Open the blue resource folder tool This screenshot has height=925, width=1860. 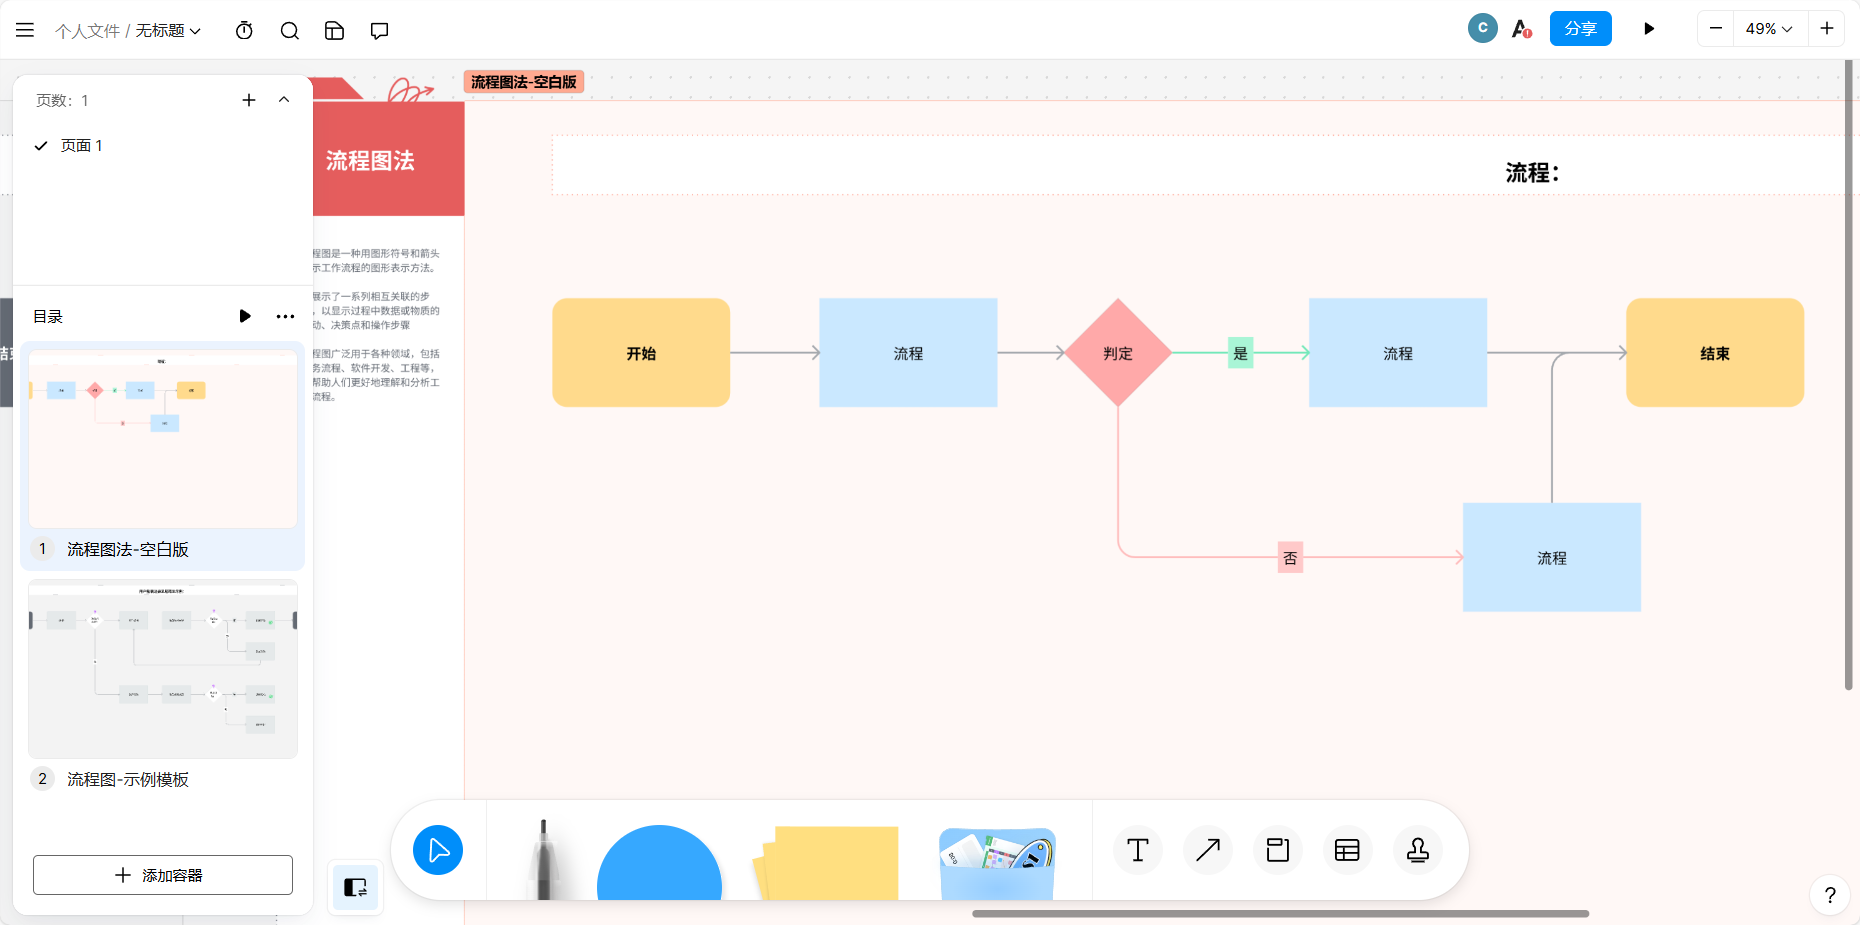997,864
